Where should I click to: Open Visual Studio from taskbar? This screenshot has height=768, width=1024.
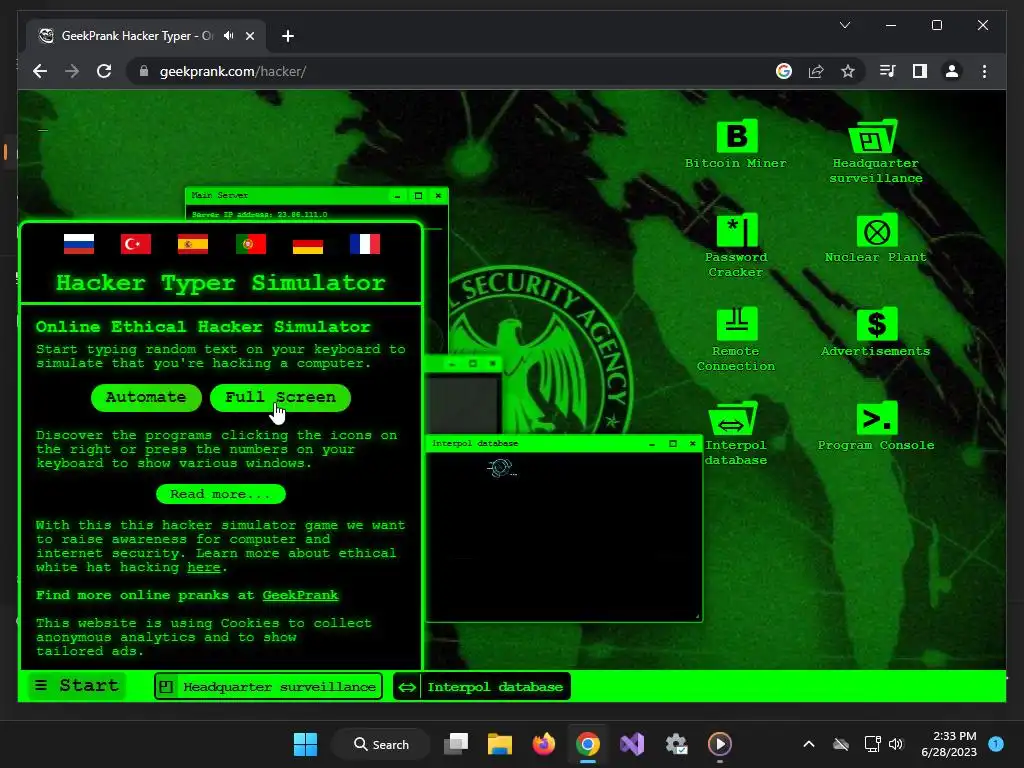click(632, 744)
